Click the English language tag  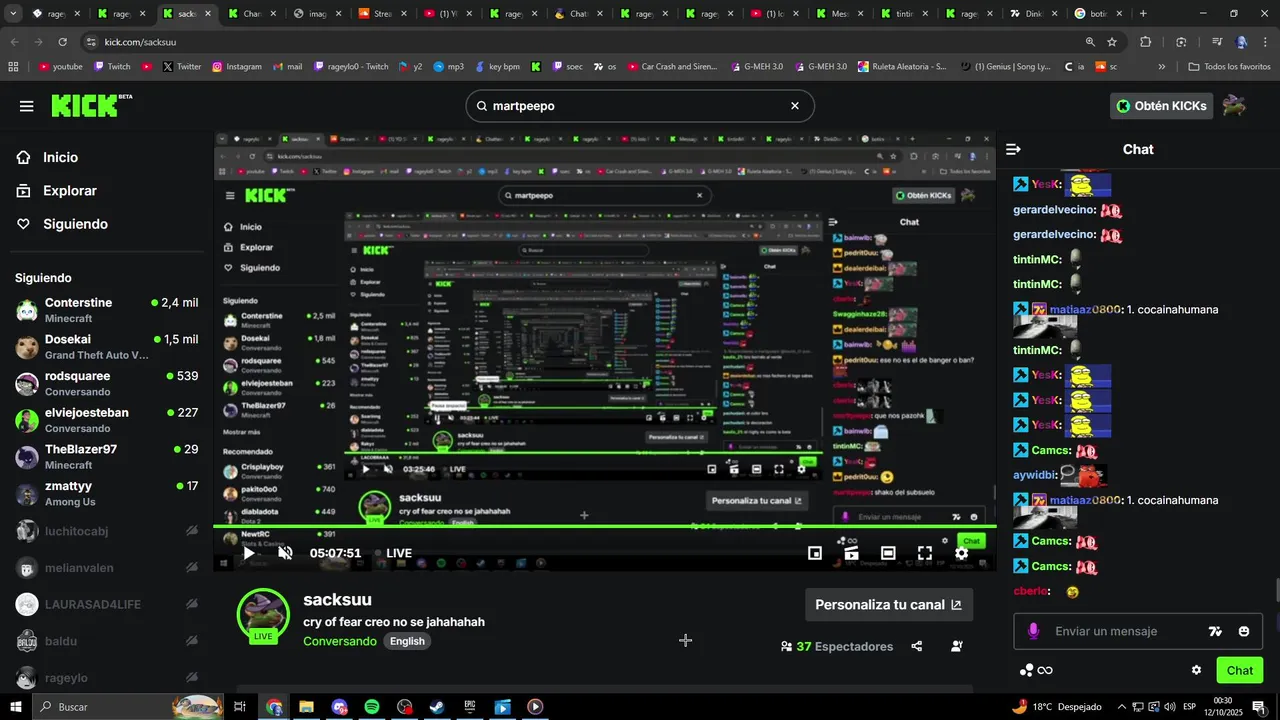tap(407, 641)
